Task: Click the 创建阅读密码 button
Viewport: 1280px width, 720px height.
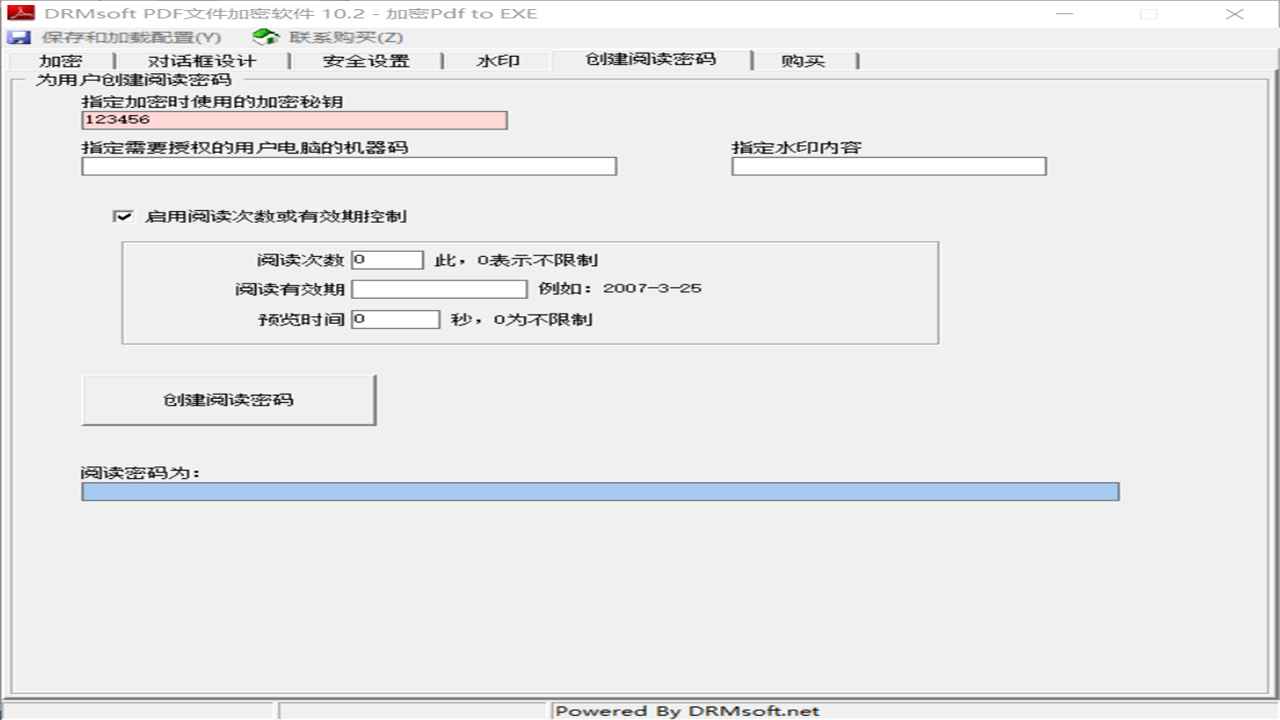Action: (228, 399)
